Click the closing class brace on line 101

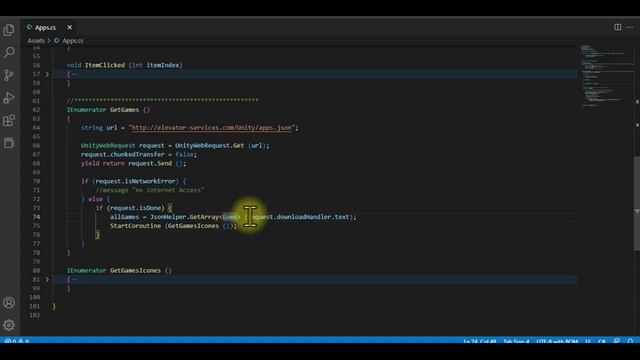click(54, 306)
